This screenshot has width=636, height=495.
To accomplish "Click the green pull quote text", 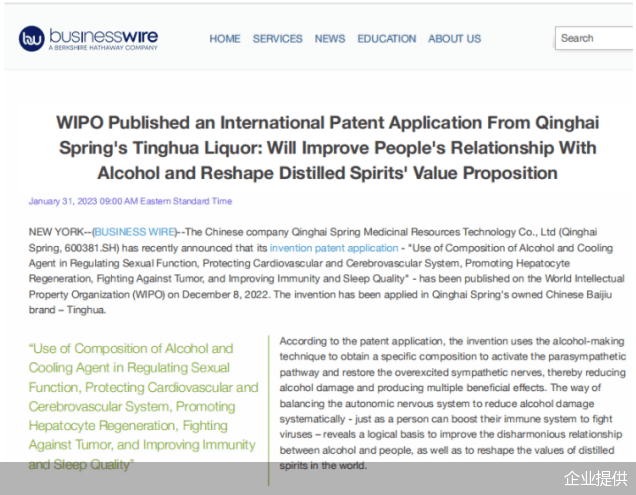I will (143, 406).
